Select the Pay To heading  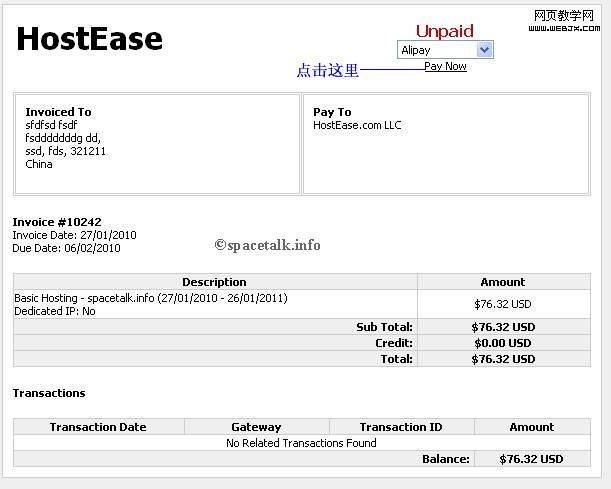click(x=332, y=112)
